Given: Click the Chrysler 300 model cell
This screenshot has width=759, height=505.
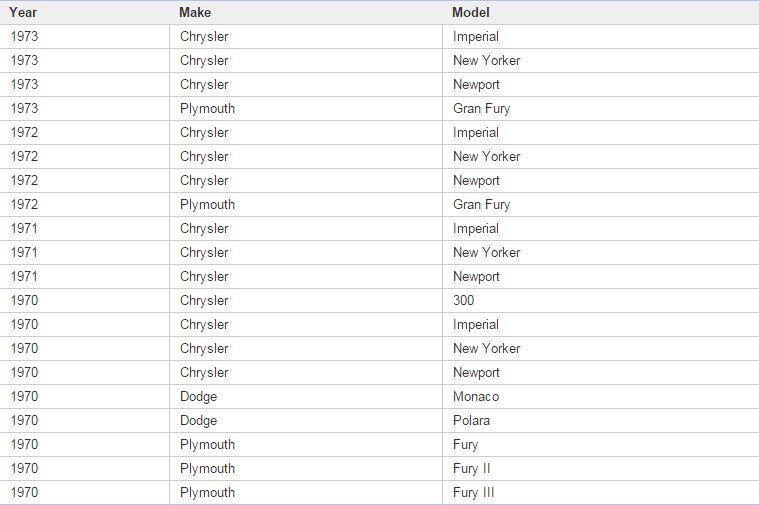Looking at the screenshot, I should point(601,300).
